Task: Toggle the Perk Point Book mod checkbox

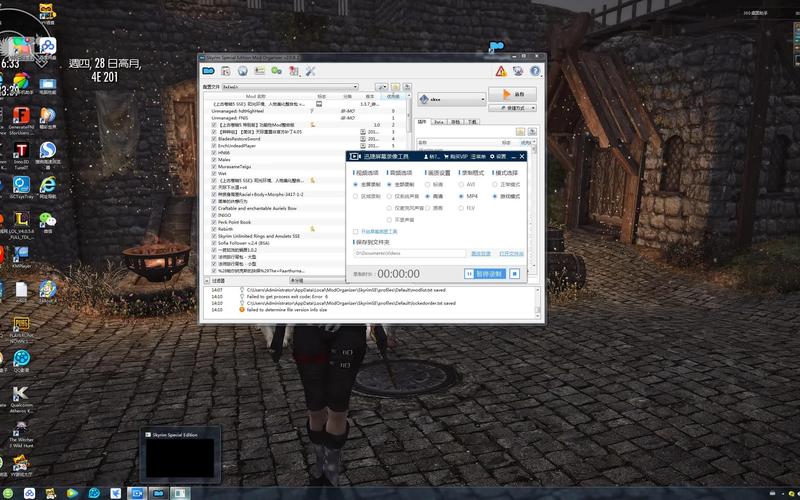Action: (214, 220)
